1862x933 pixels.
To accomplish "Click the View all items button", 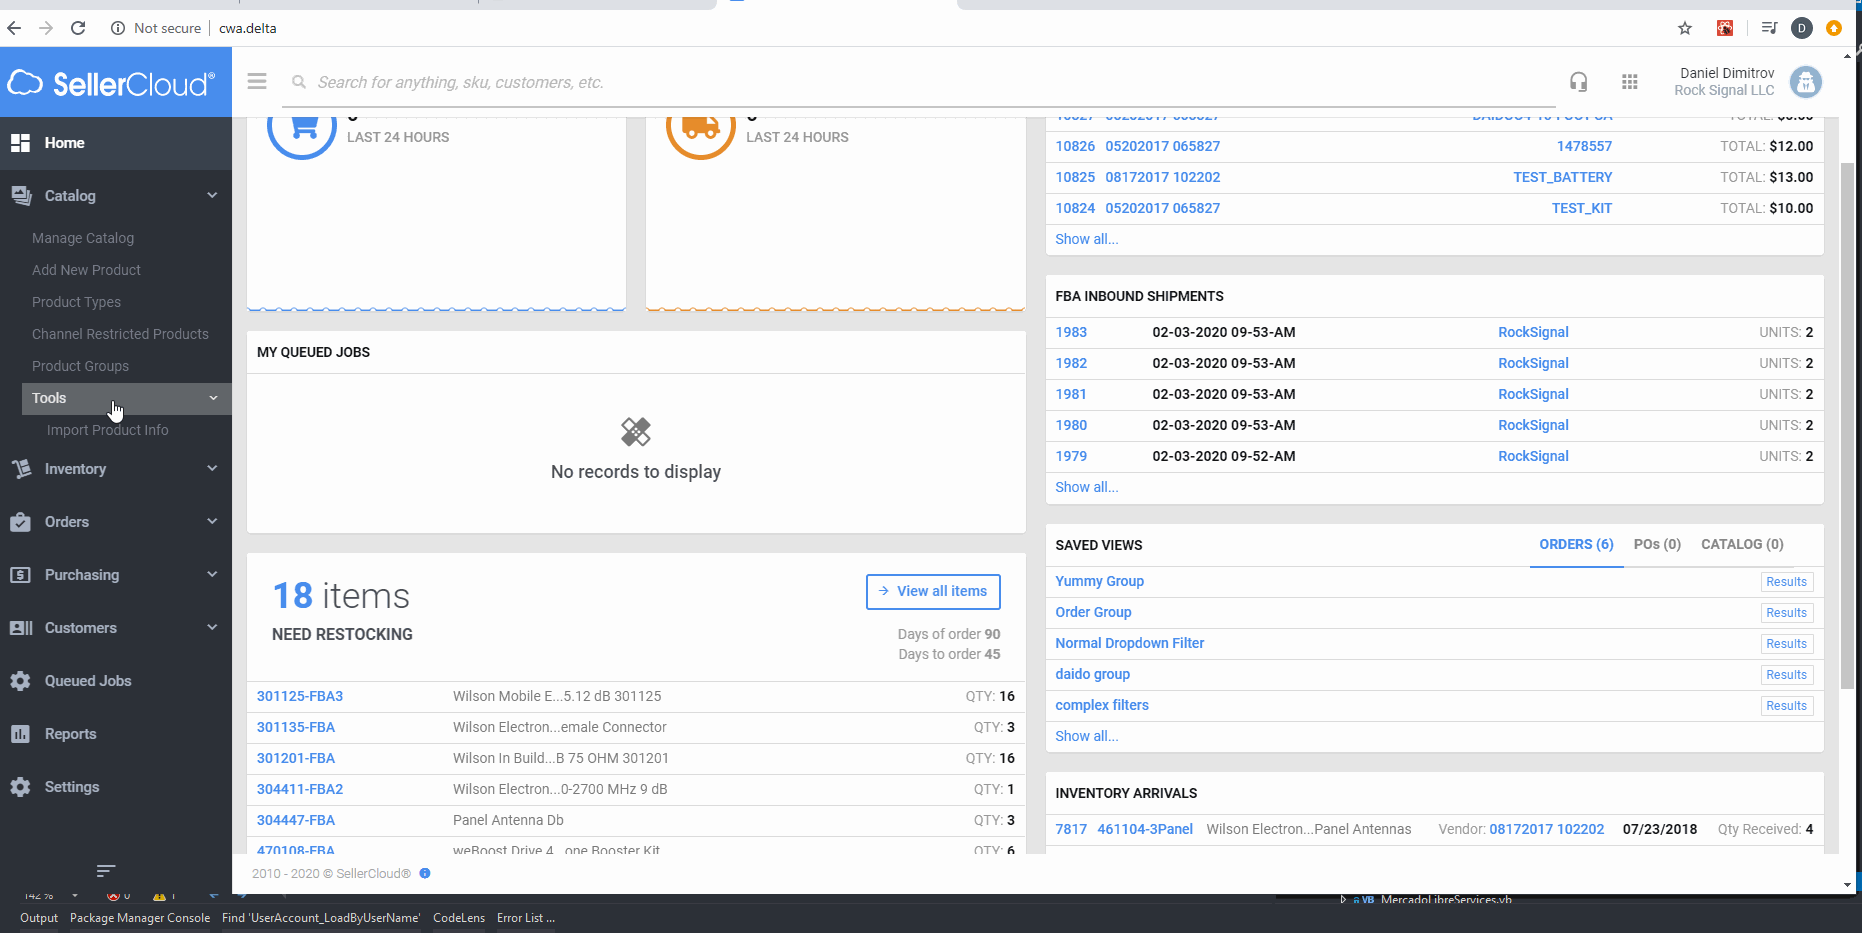I will click(x=933, y=591).
